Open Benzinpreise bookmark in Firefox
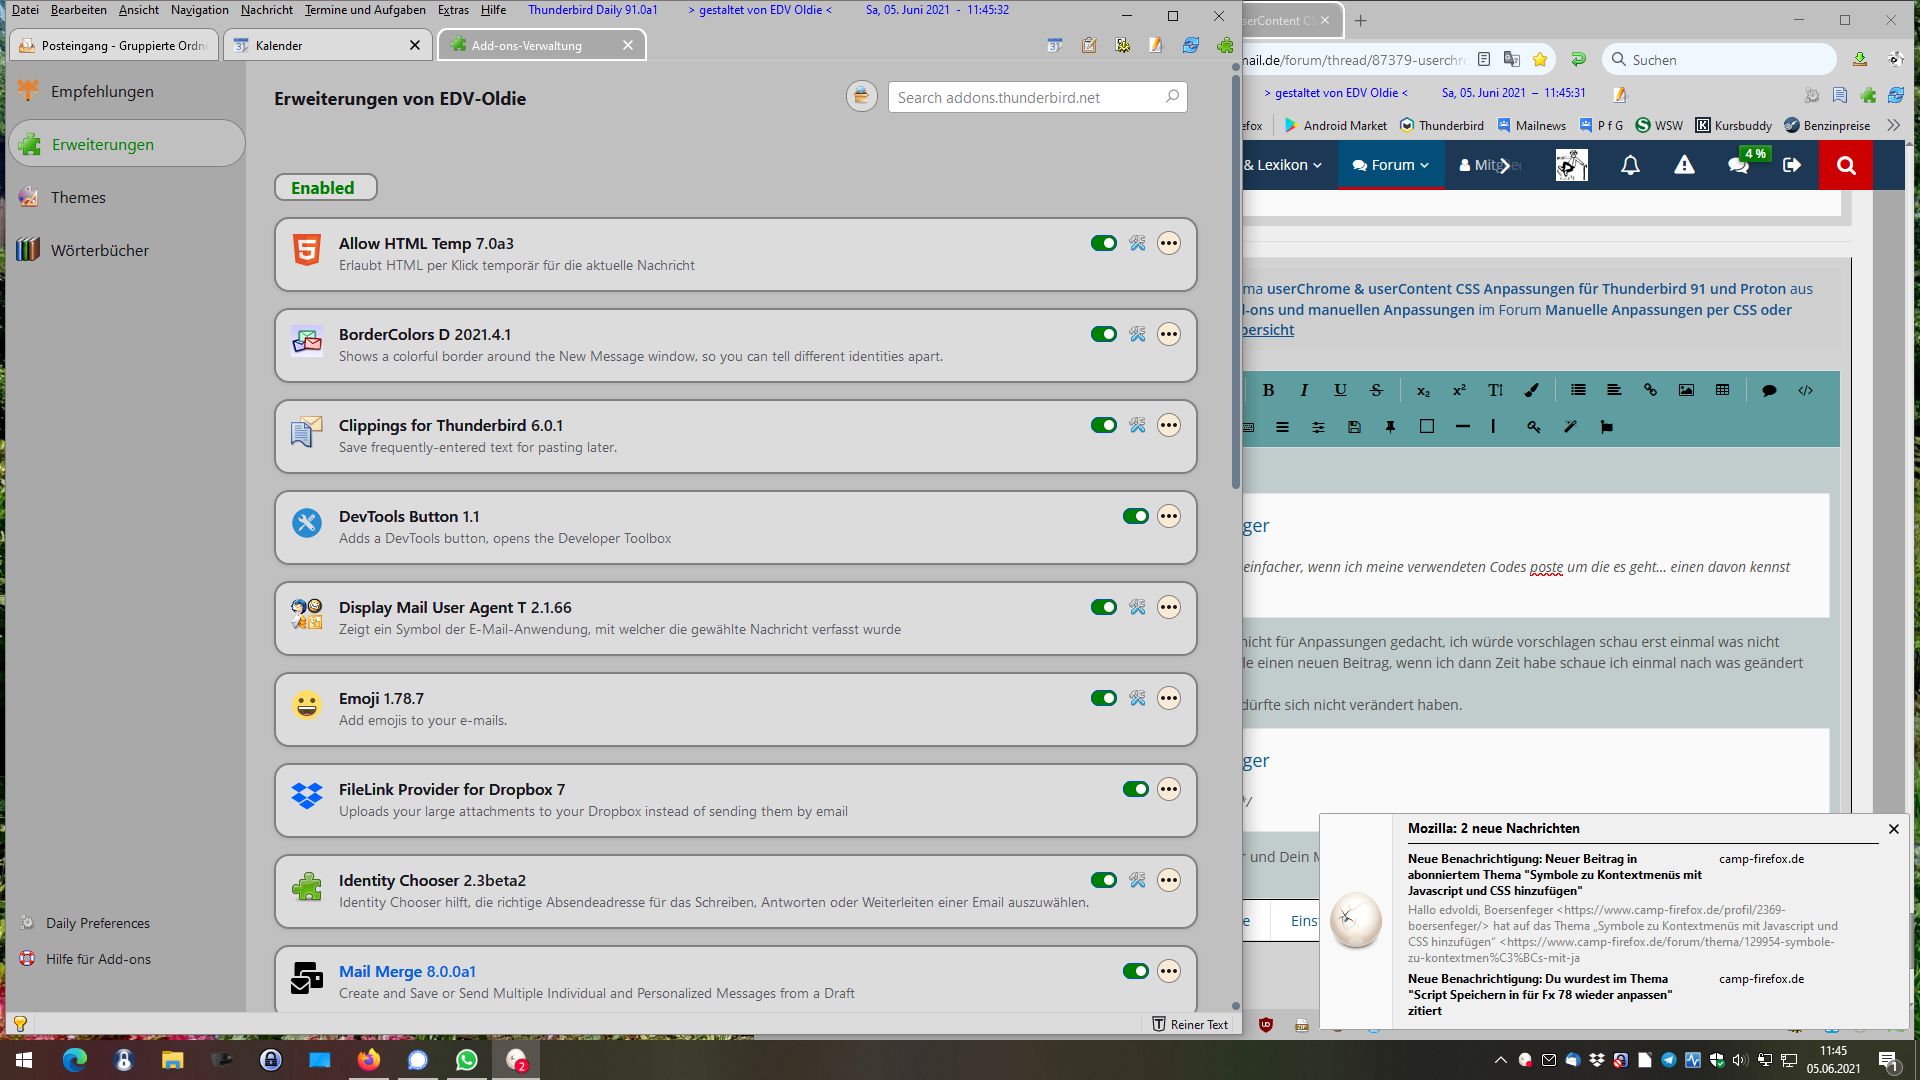This screenshot has height=1080, width=1920. pos(1827,125)
